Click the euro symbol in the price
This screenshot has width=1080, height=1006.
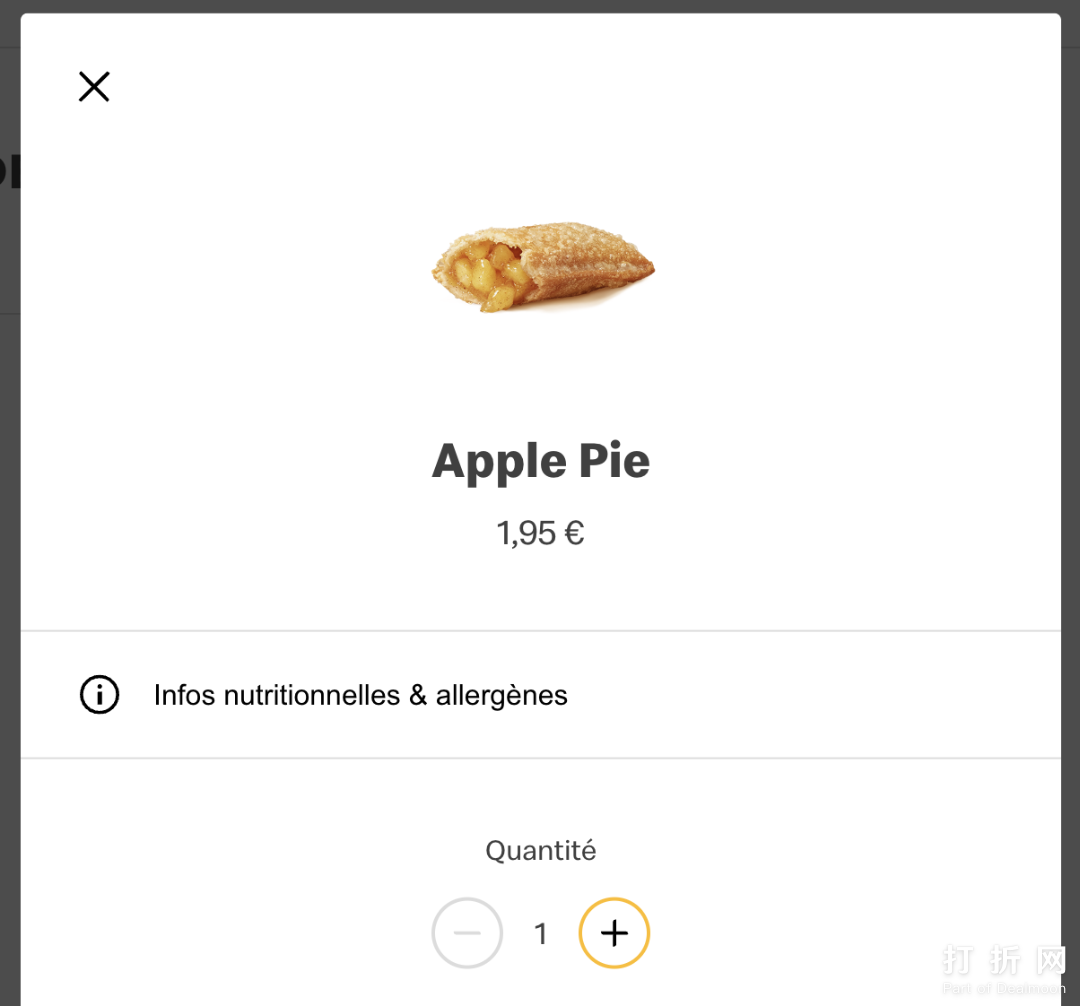pyautogui.click(x=574, y=533)
